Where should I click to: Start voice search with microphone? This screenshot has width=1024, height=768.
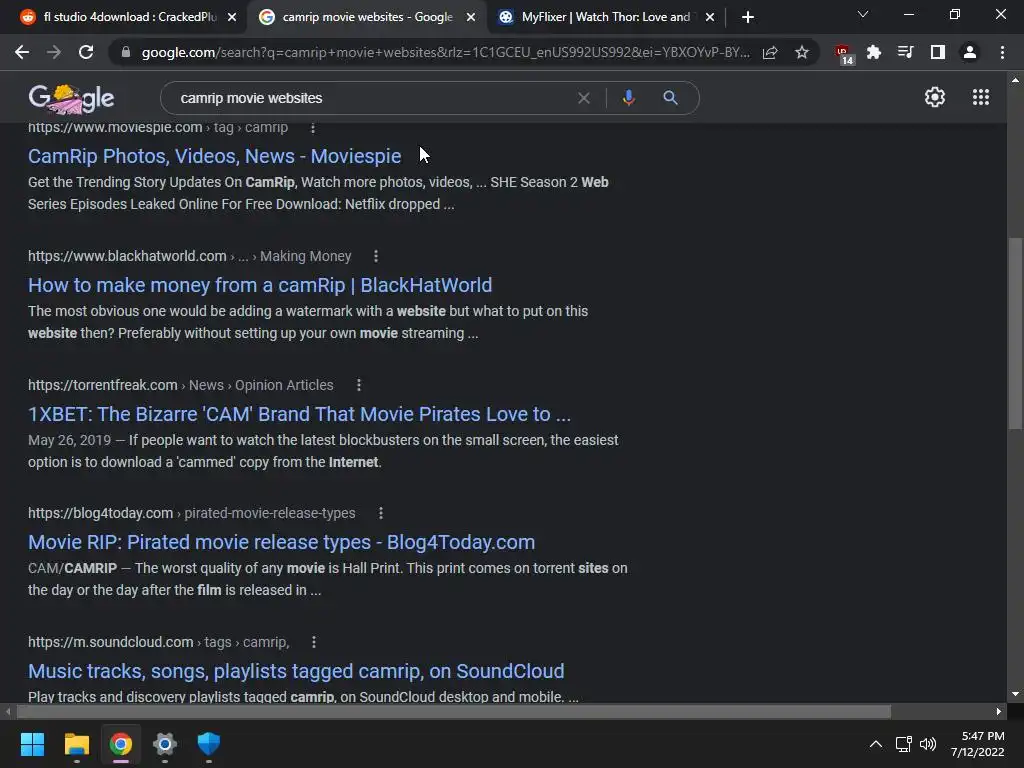pos(628,98)
